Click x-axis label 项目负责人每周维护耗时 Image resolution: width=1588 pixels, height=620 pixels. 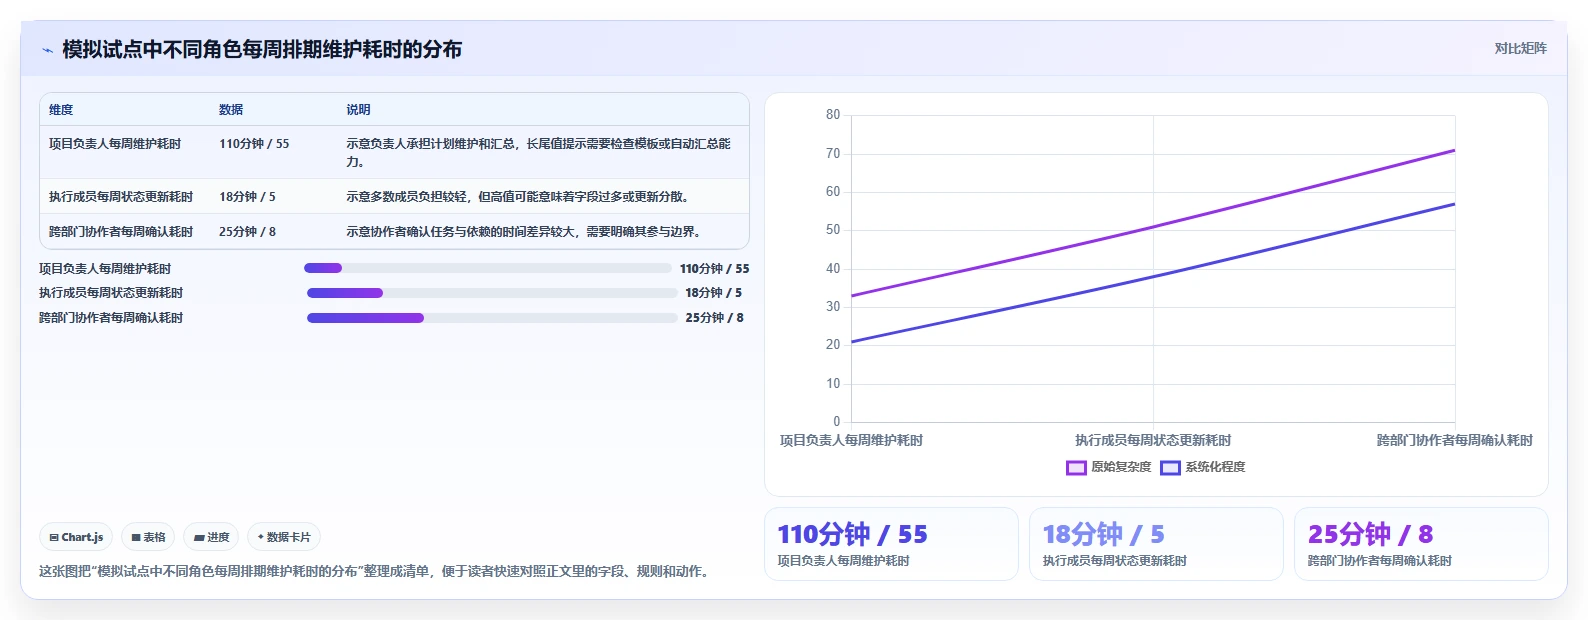(x=851, y=441)
